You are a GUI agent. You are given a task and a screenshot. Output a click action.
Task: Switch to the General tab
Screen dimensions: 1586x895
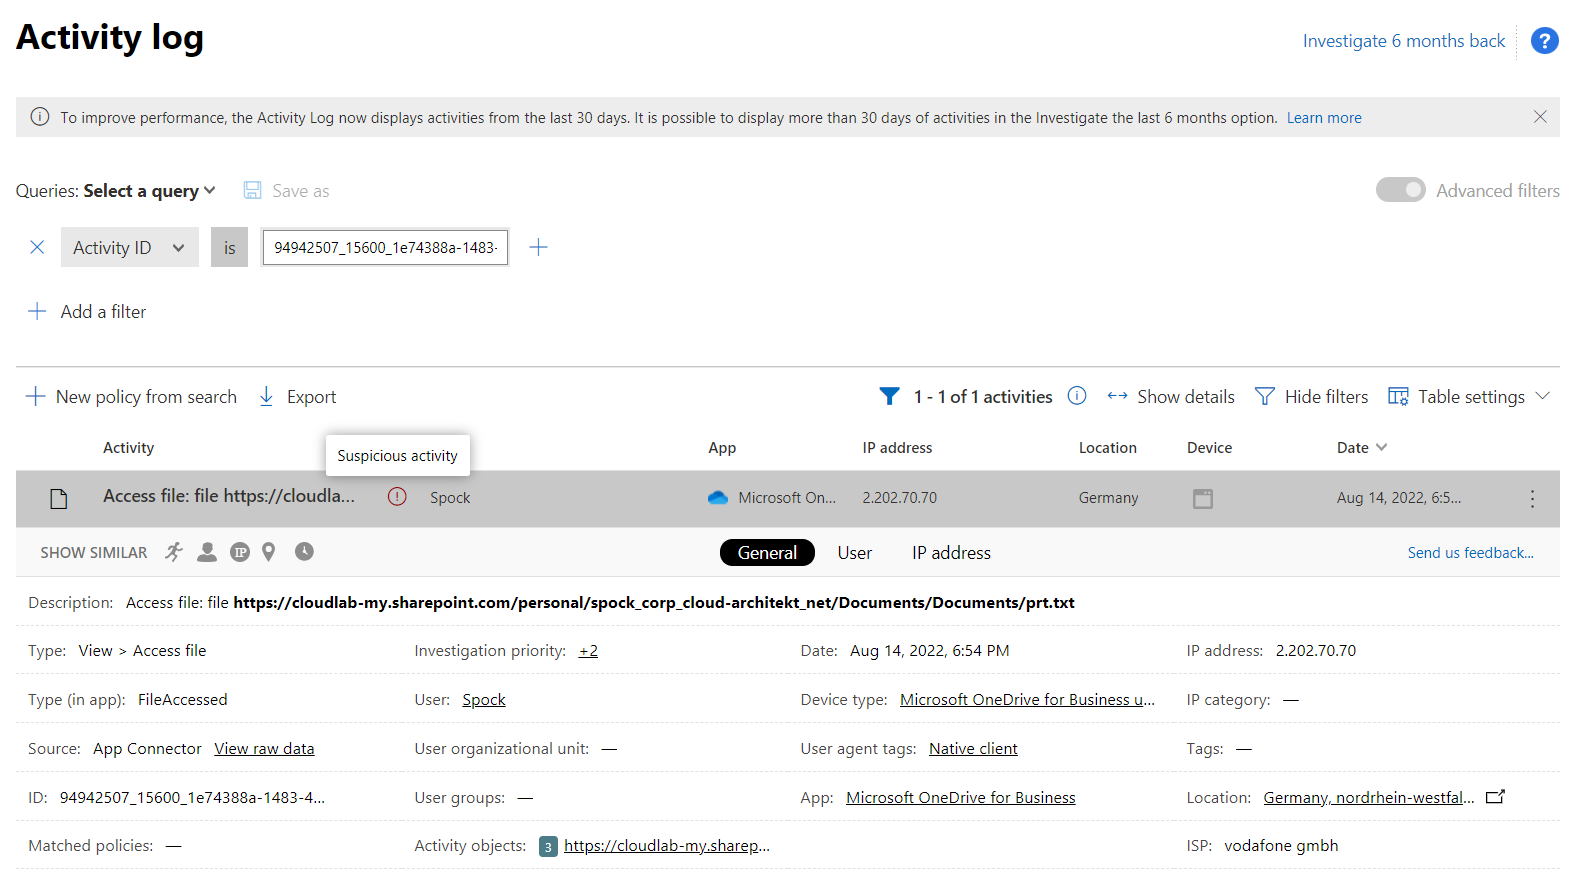[767, 552]
